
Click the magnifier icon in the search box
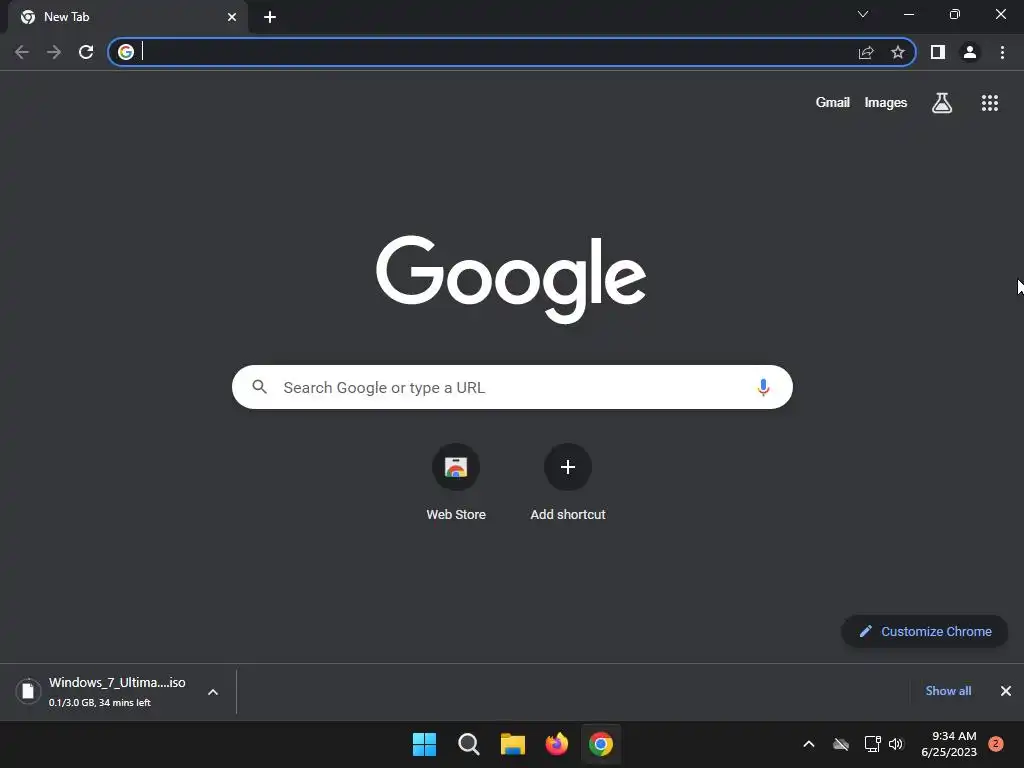[x=259, y=387]
